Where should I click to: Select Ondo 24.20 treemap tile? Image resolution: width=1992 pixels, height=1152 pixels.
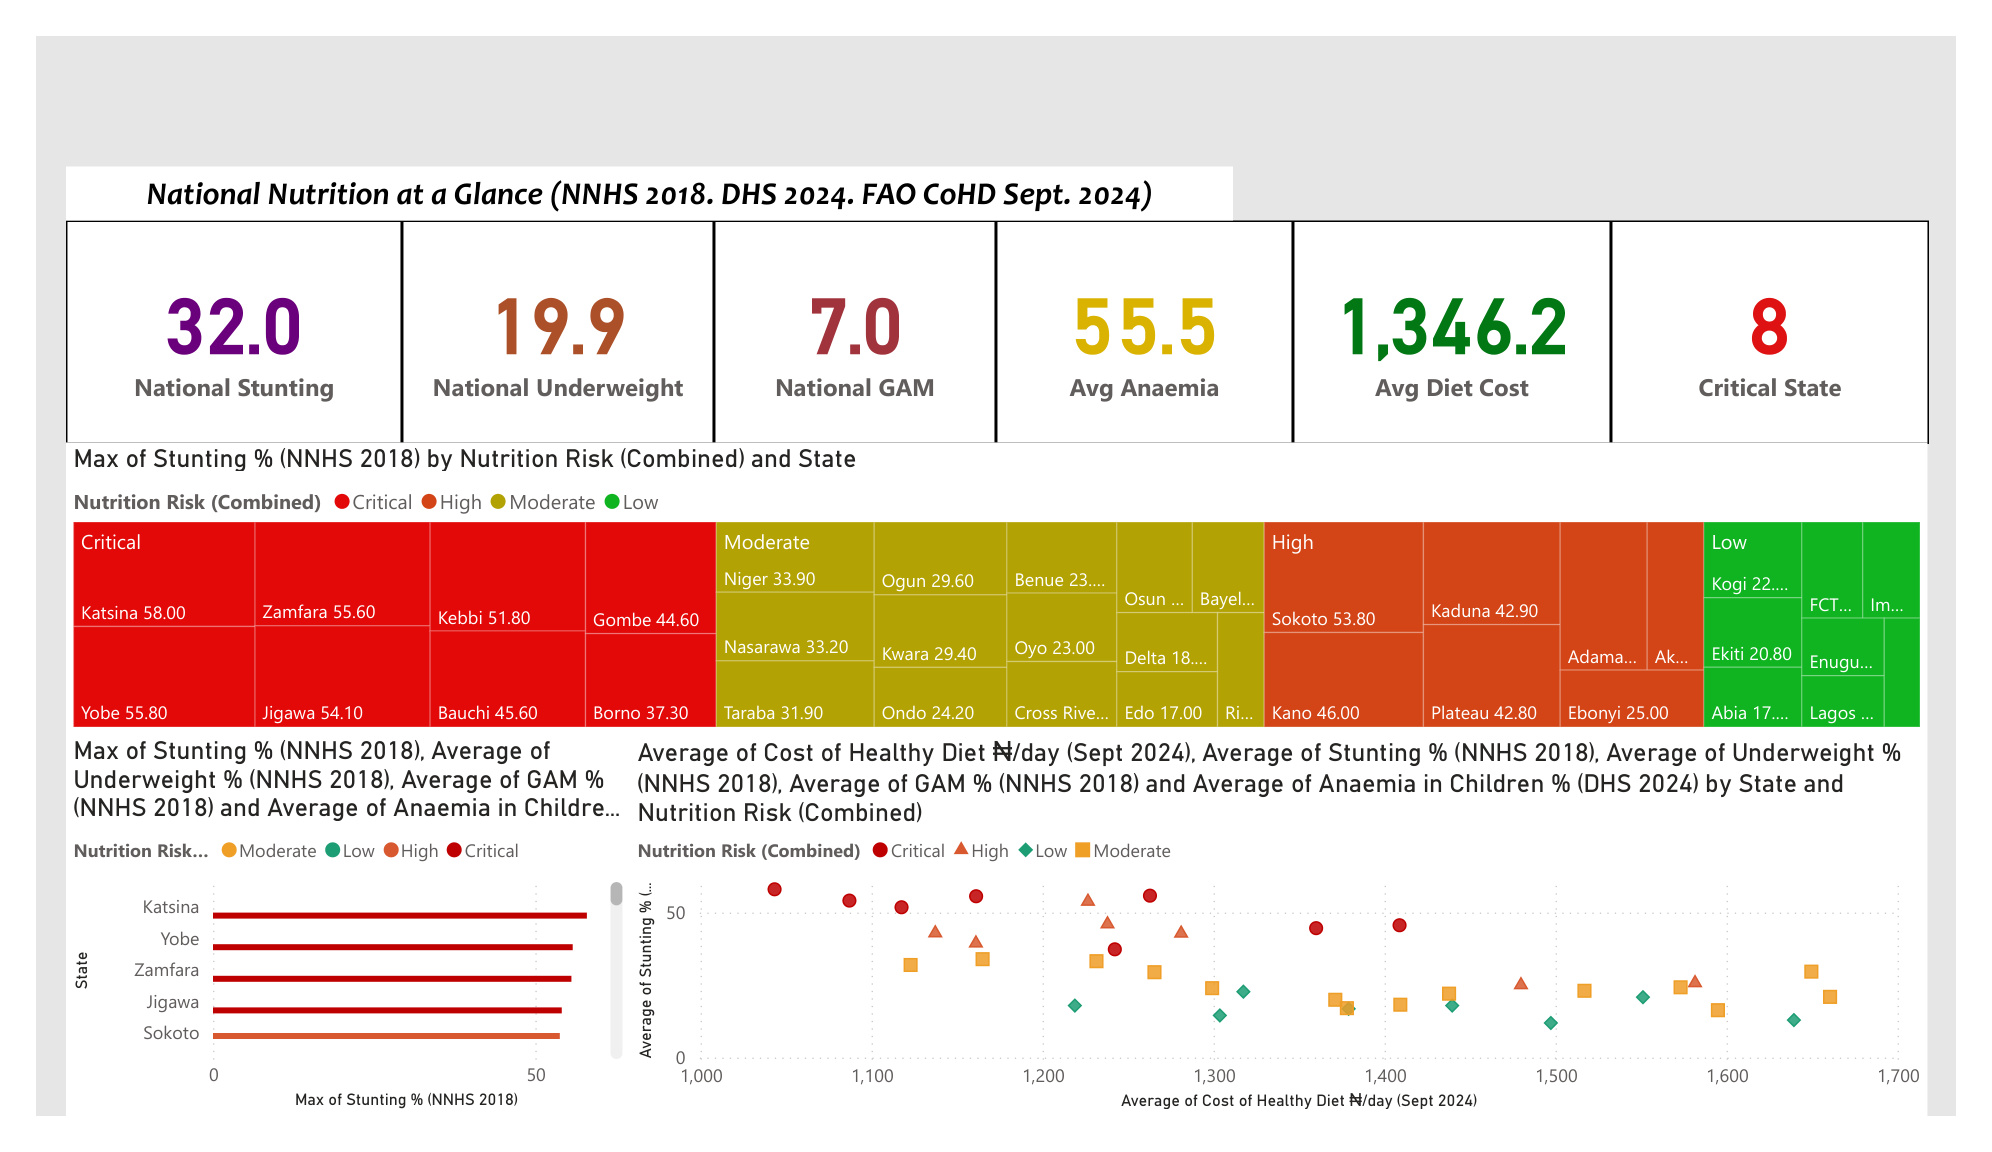(940, 697)
